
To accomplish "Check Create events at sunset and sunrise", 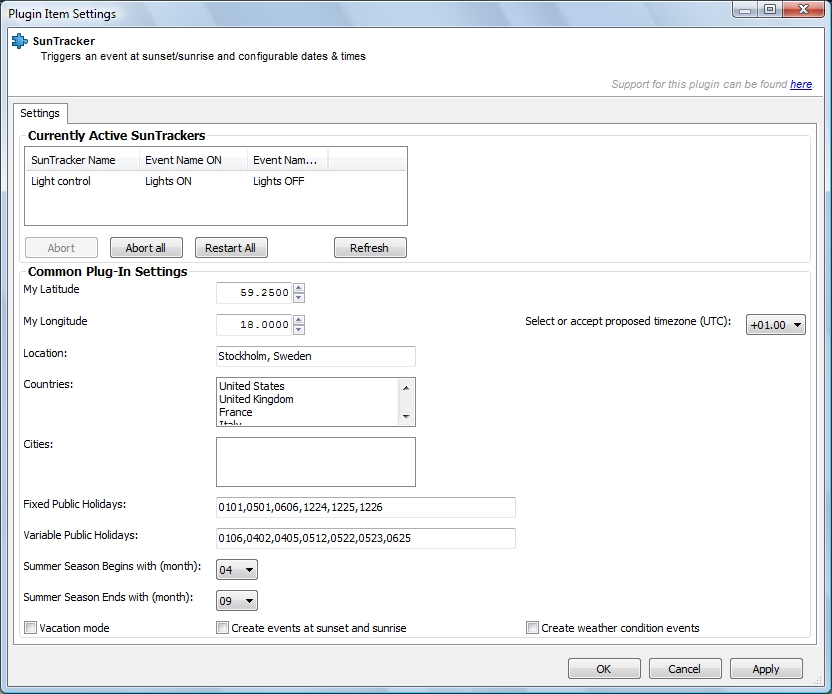I will (222, 628).
